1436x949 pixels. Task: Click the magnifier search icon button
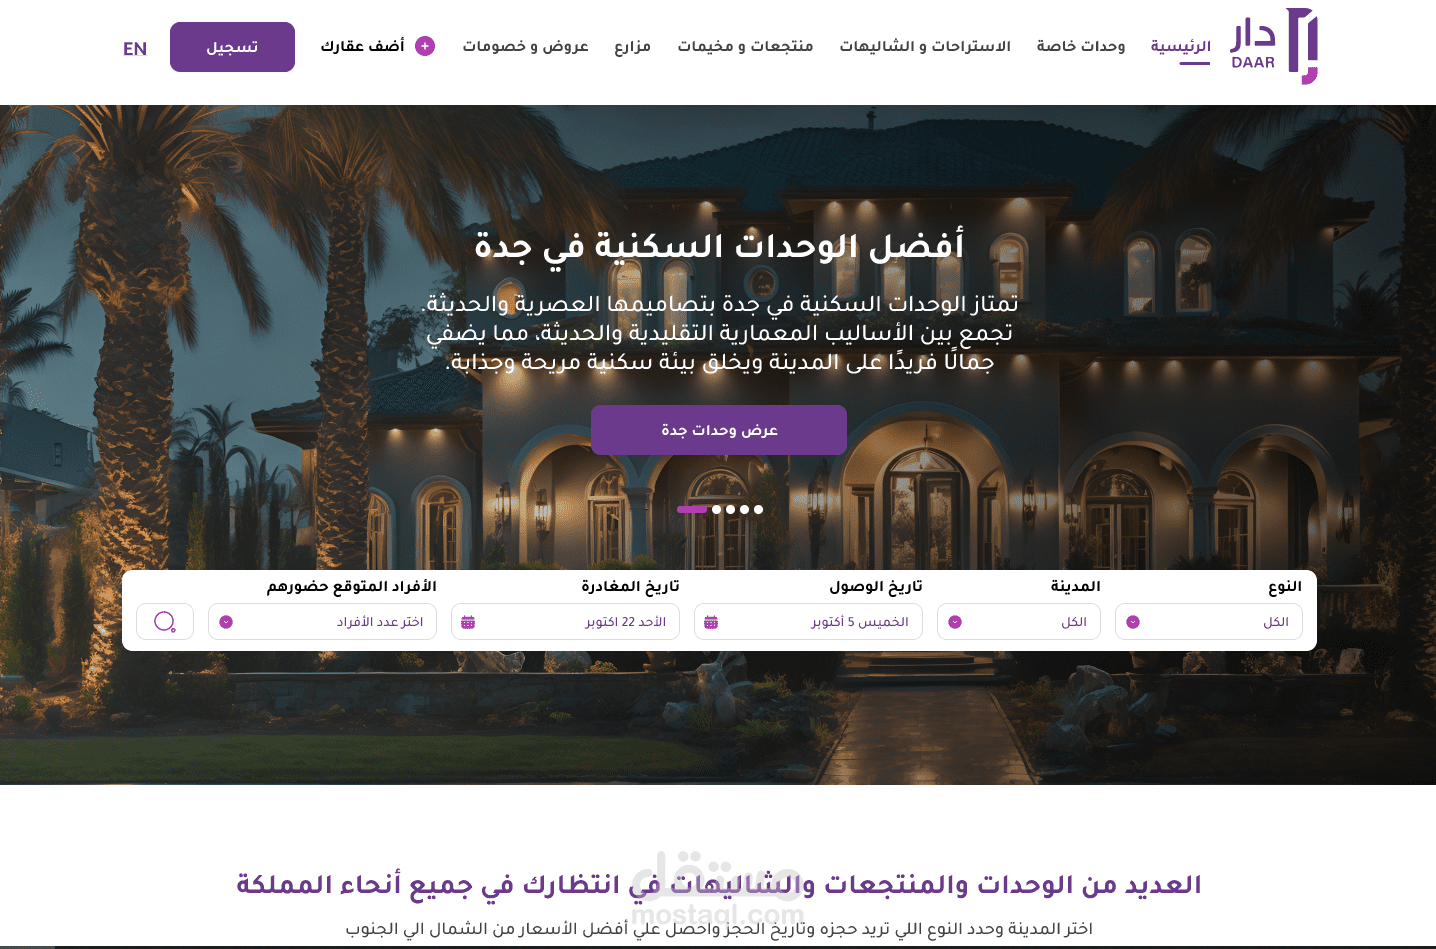(x=165, y=622)
